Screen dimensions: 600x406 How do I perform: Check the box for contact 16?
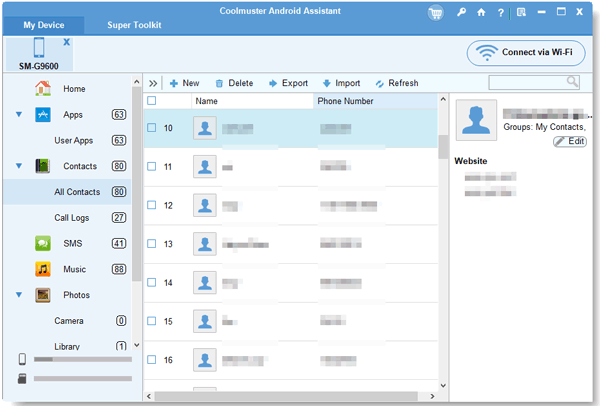152,359
